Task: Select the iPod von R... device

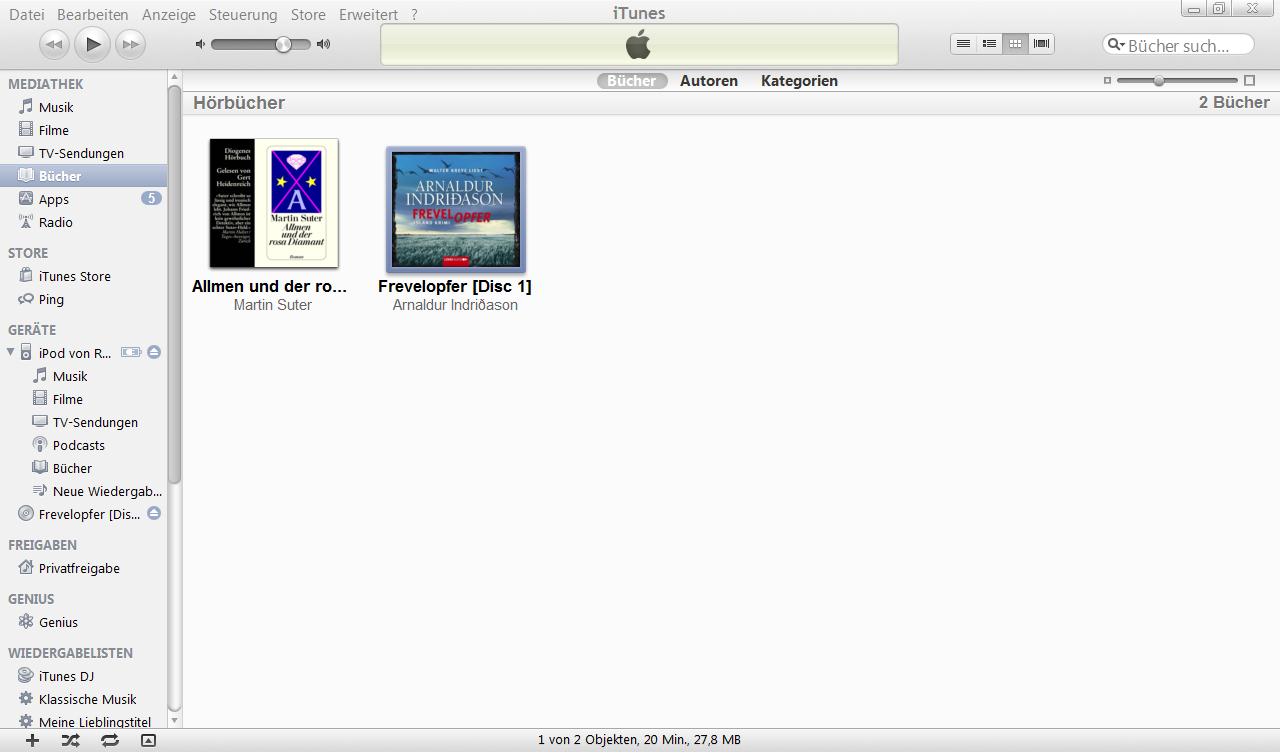Action: tap(75, 353)
